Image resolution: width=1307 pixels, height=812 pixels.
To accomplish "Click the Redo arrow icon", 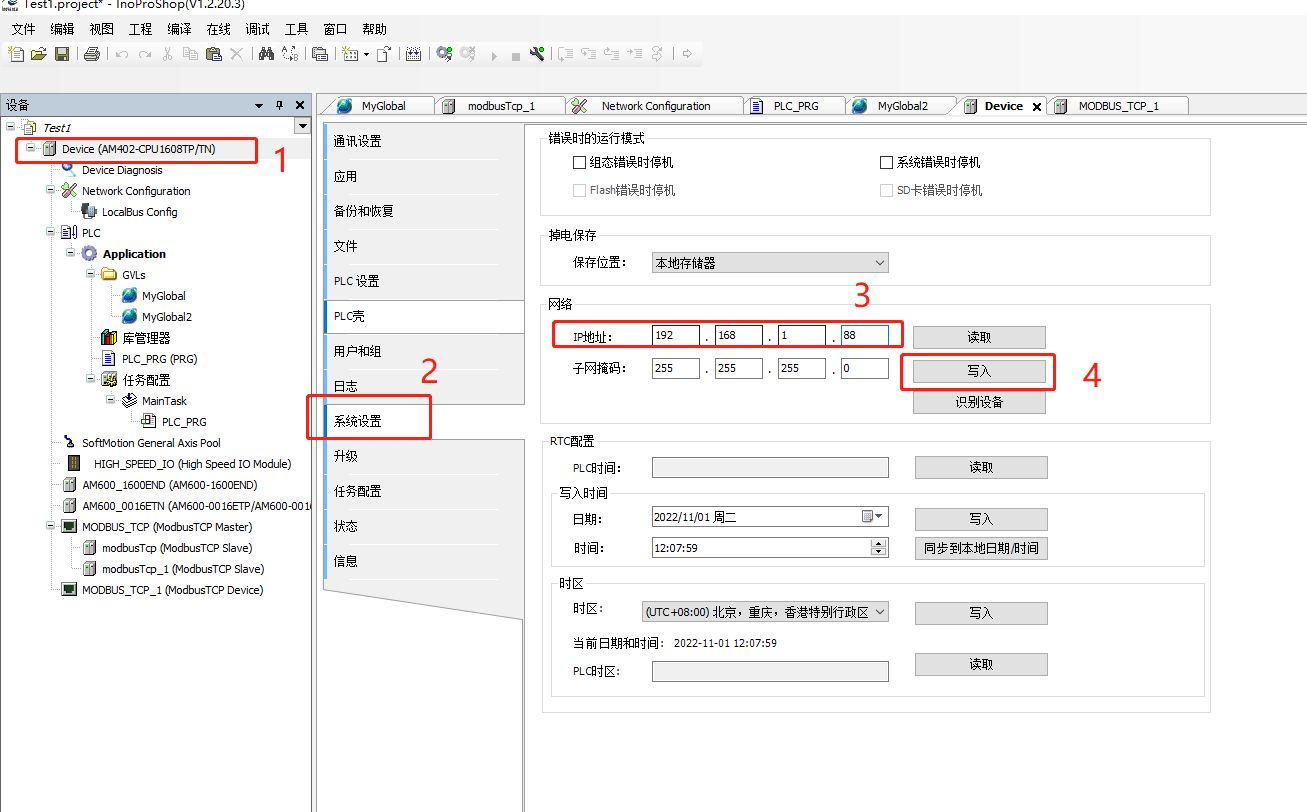I will [145, 54].
